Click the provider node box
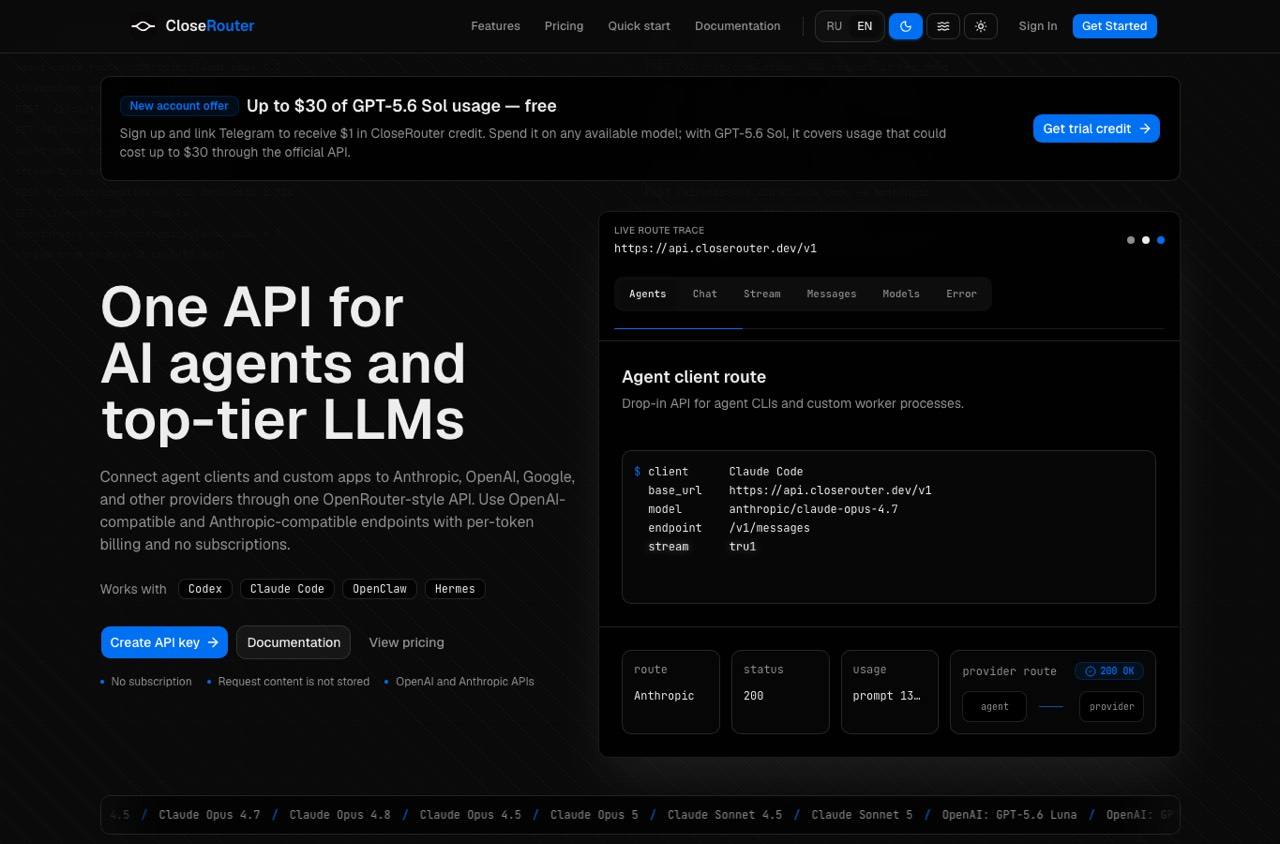 coord(1111,706)
